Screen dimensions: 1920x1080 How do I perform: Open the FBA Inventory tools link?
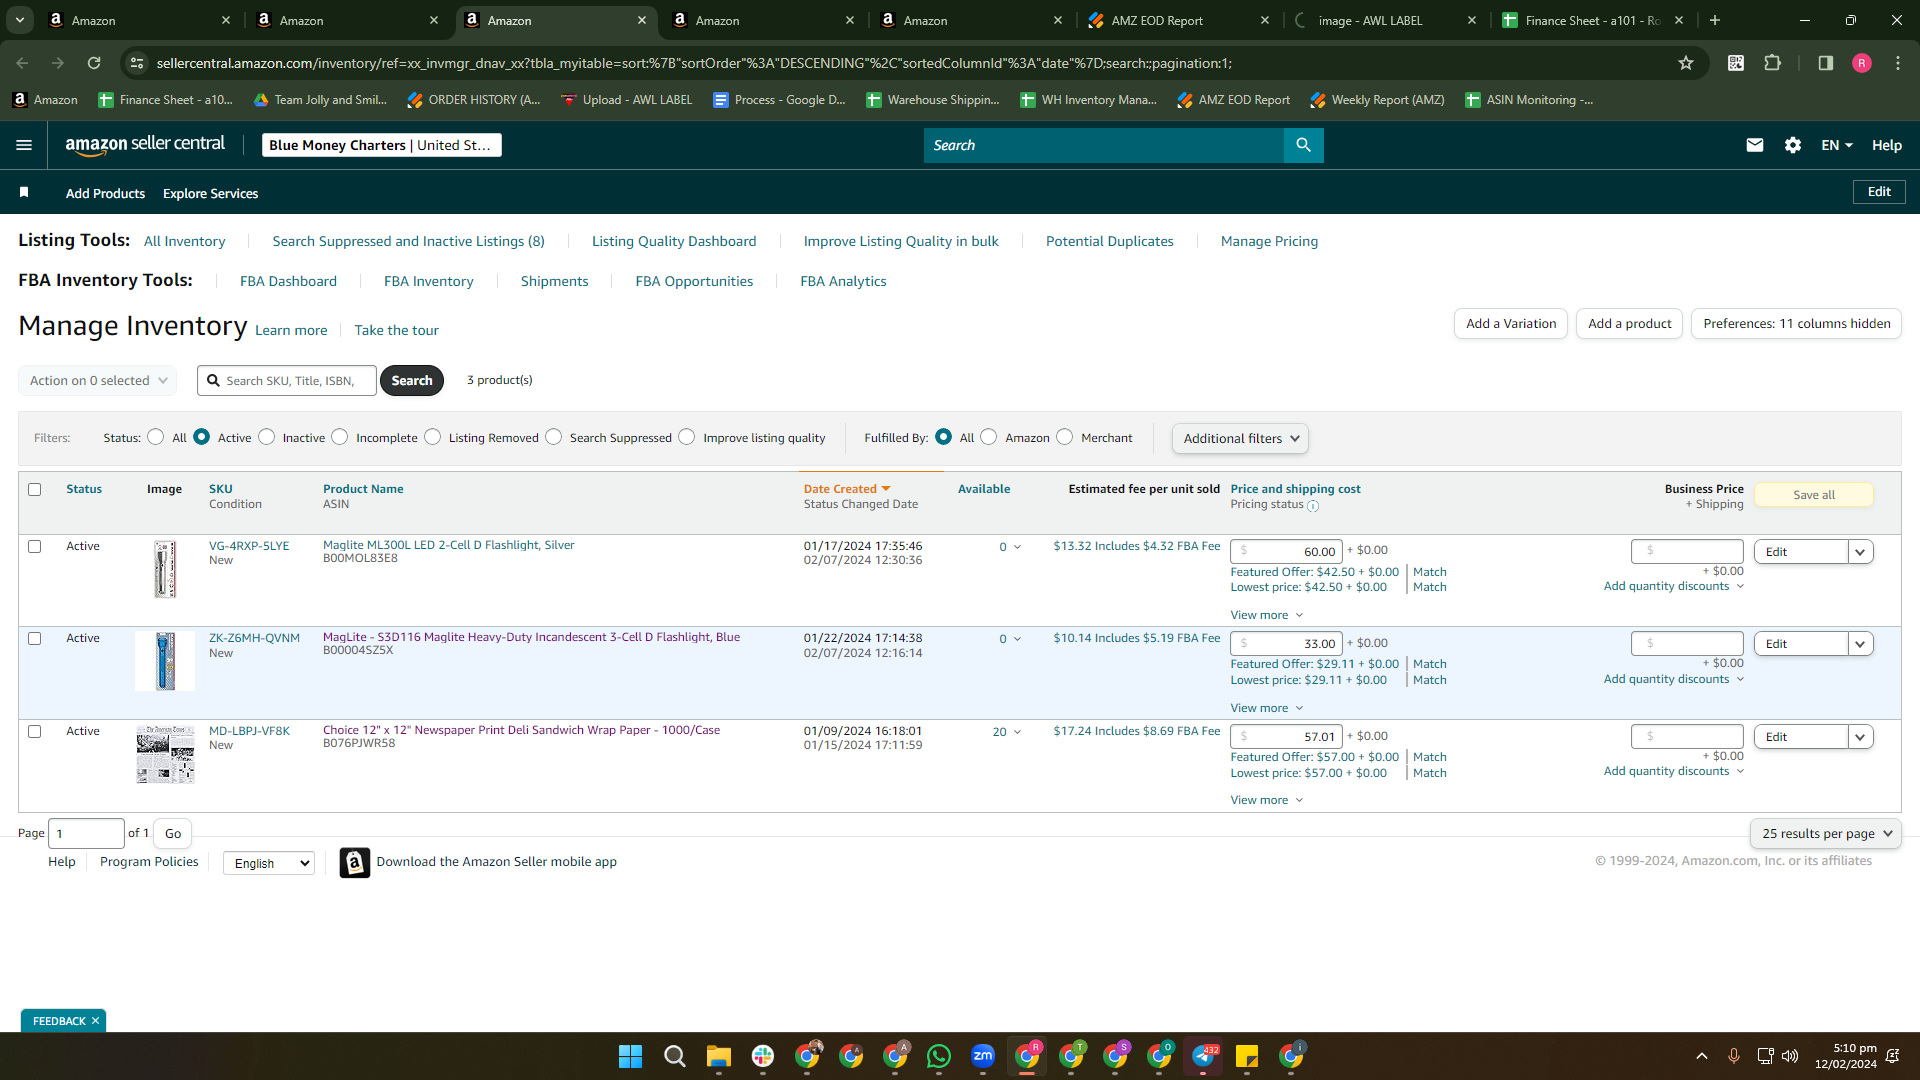click(428, 281)
